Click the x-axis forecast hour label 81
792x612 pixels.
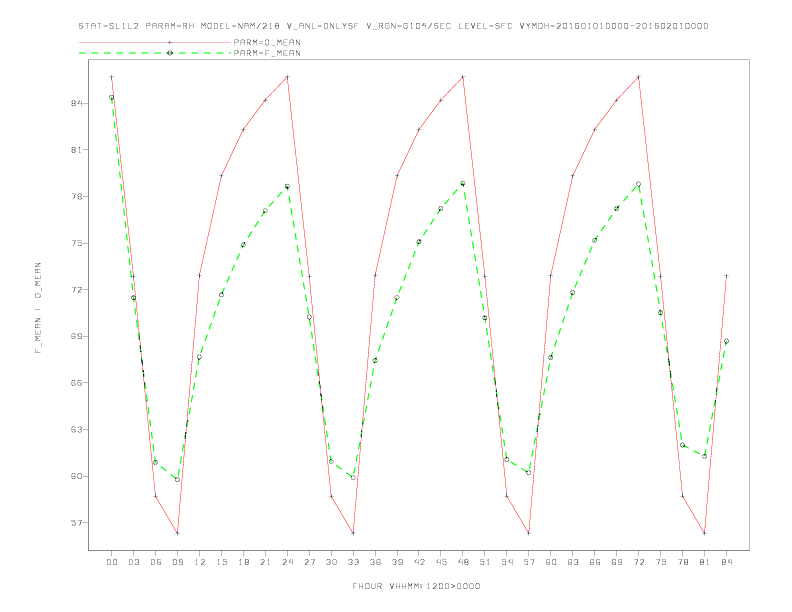pos(705,562)
